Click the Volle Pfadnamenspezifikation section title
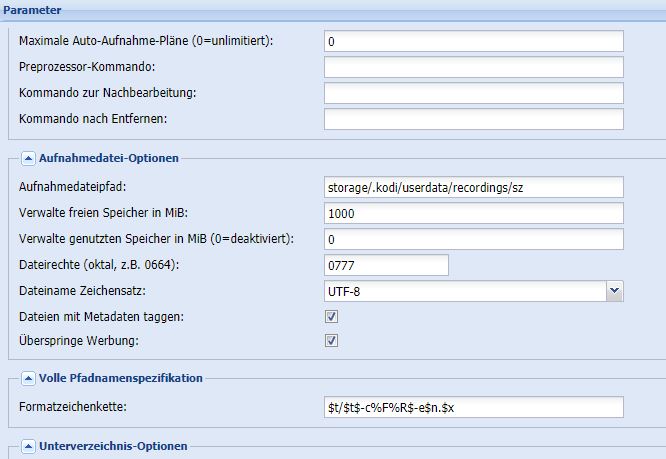666x459 pixels. coord(121,378)
